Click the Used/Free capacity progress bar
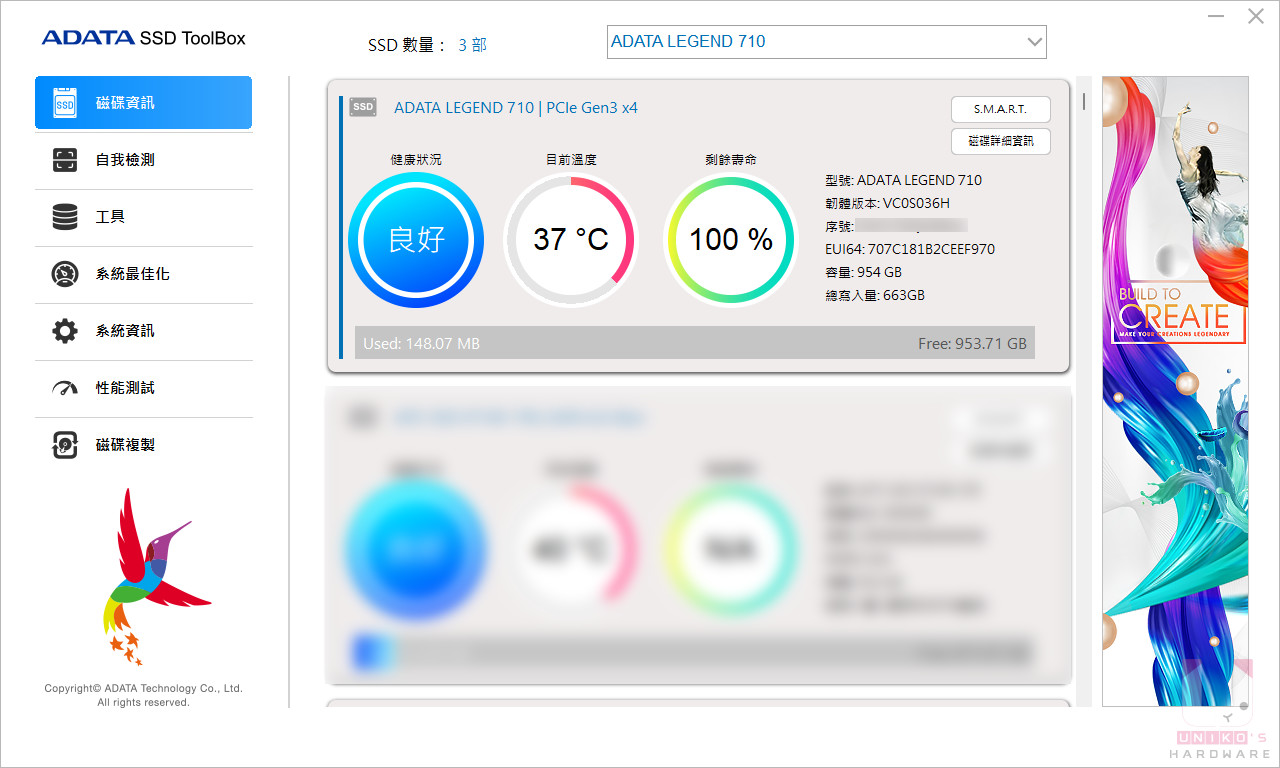 (696, 343)
